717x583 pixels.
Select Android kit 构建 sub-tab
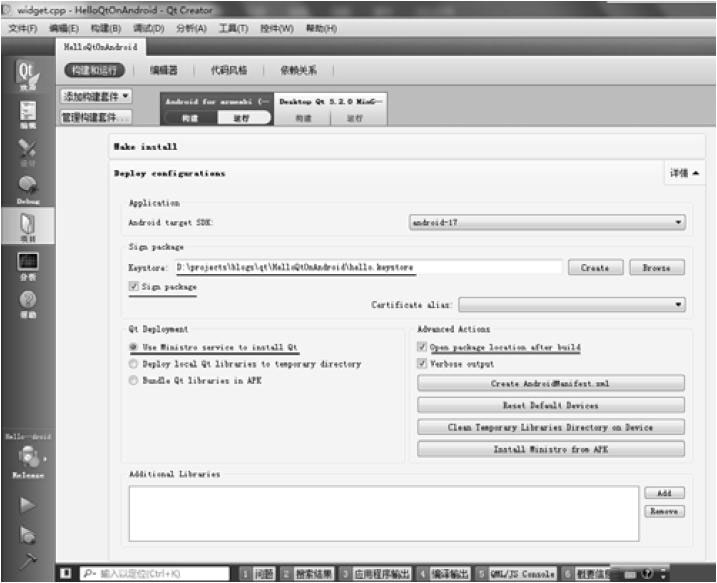[190, 118]
